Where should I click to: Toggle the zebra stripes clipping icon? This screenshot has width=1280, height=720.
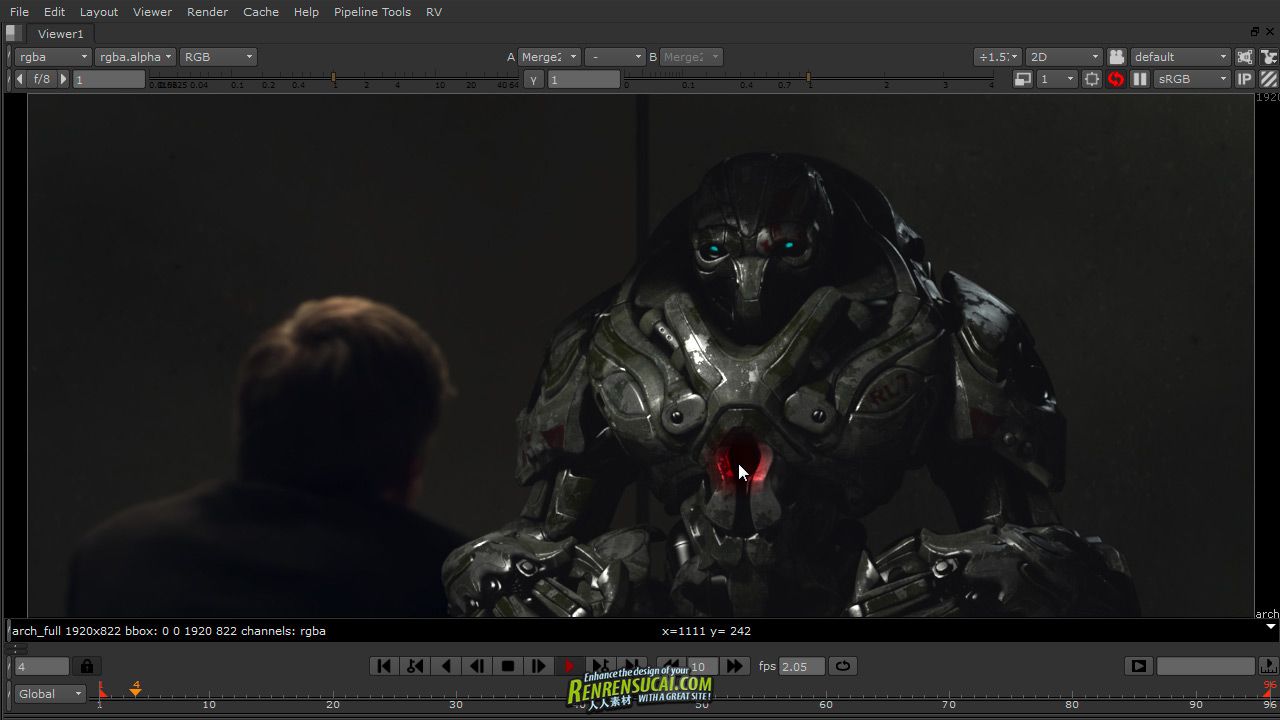[1269, 79]
